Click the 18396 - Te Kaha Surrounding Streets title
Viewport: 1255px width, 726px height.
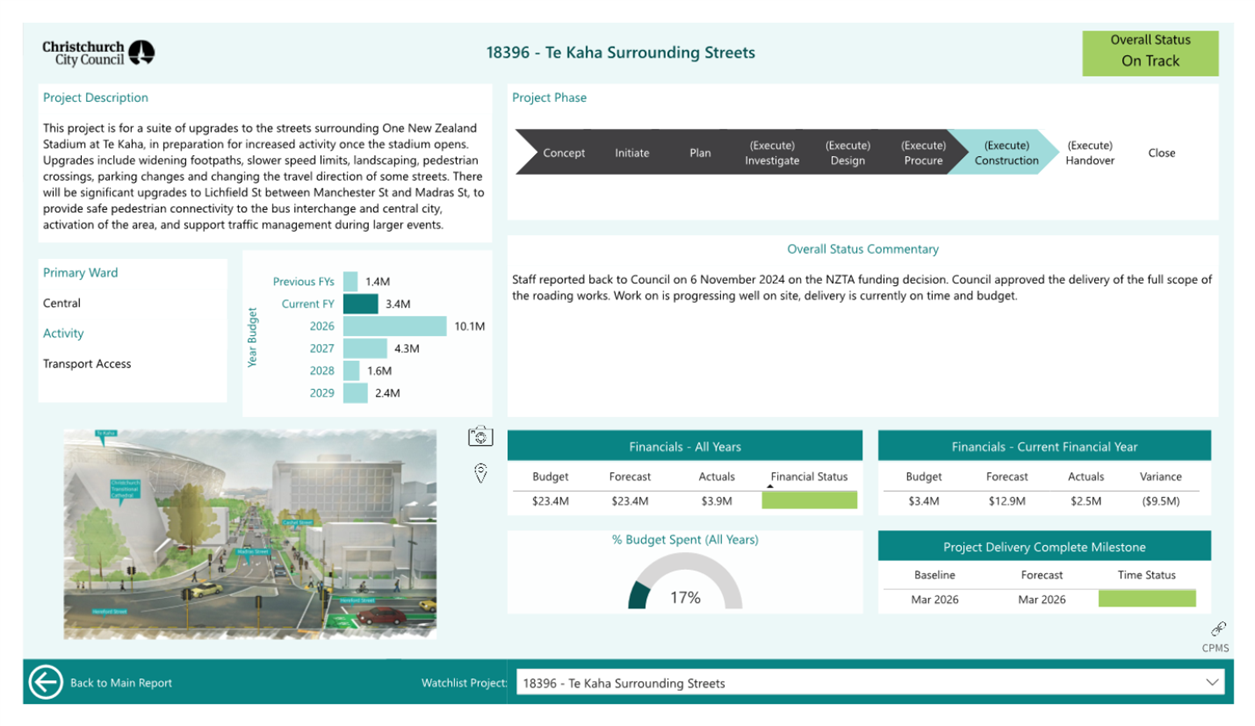pyautogui.click(x=621, y=52)
